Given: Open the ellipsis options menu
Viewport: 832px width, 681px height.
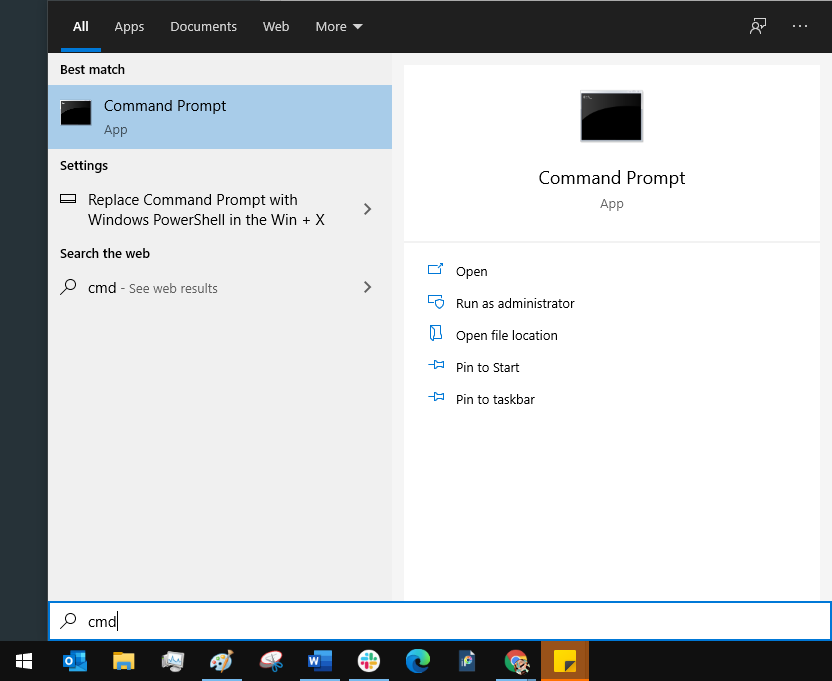Looking at the screenshot, I should pos(800,26).
